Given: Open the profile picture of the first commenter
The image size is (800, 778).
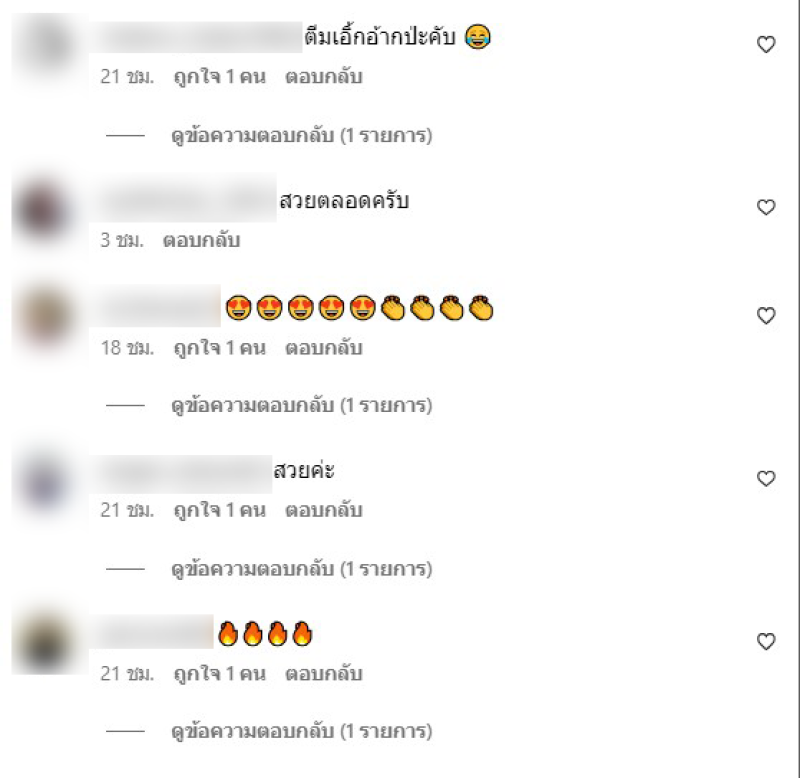Looking at the screenshot, I should [47, 47].
